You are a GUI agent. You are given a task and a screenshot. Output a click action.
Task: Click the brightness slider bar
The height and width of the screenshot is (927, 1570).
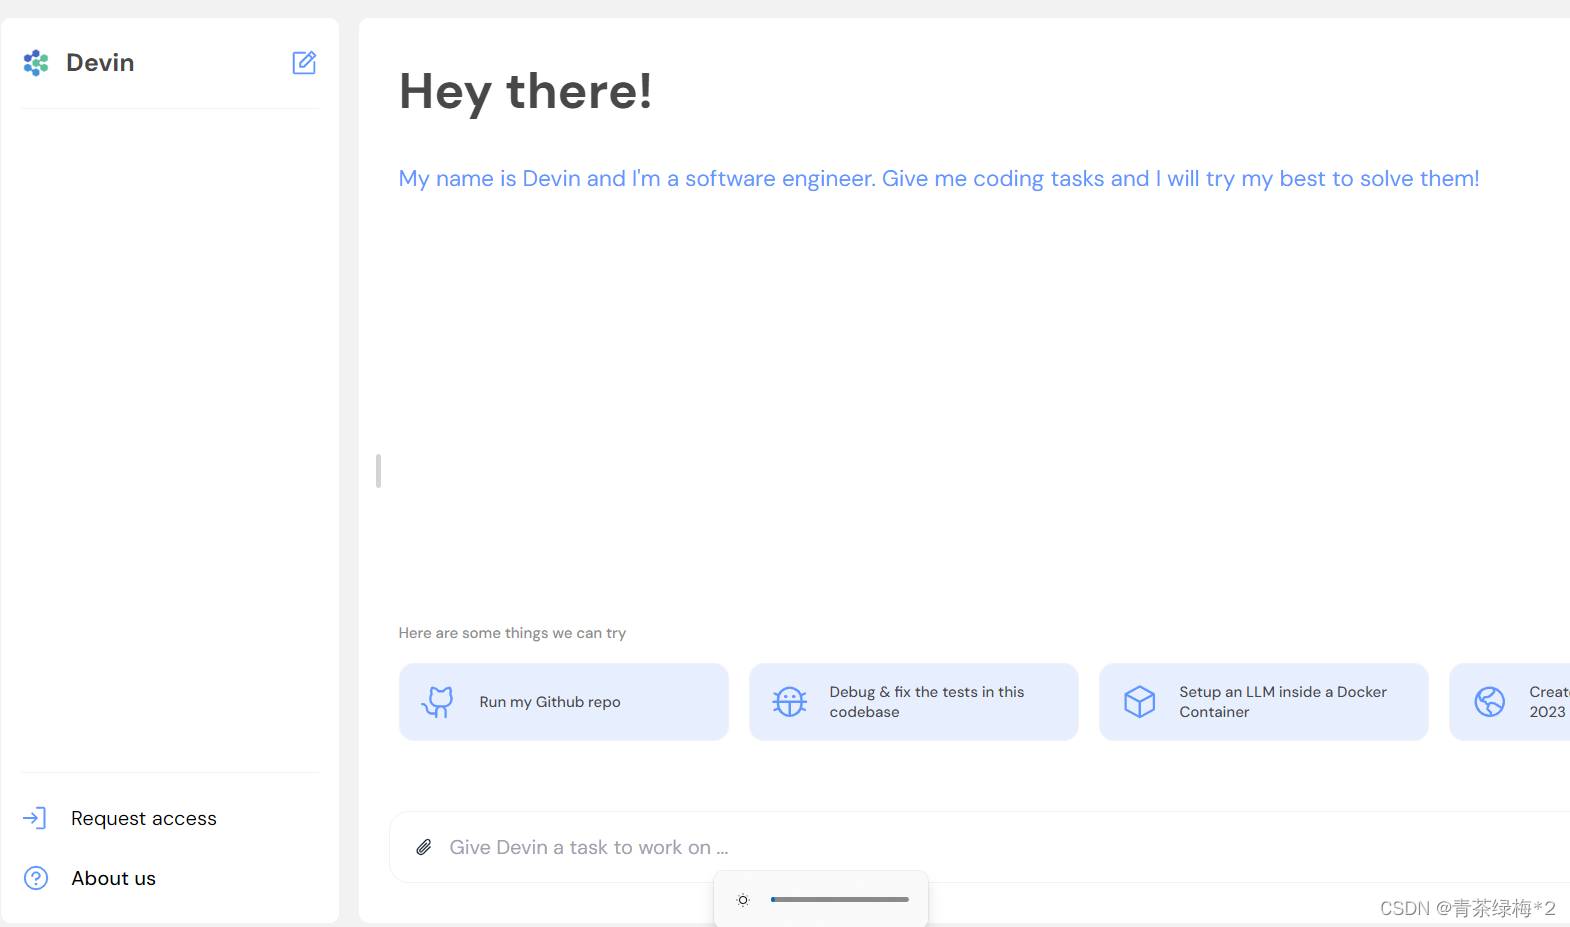[x=840, y=900]
